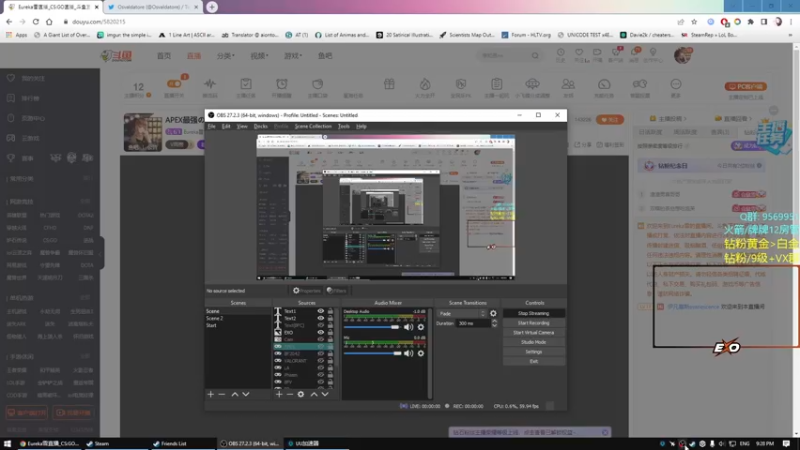Click Exit button in OBS Controls
The image size is (800, 450).
click(x=534, y=361)
